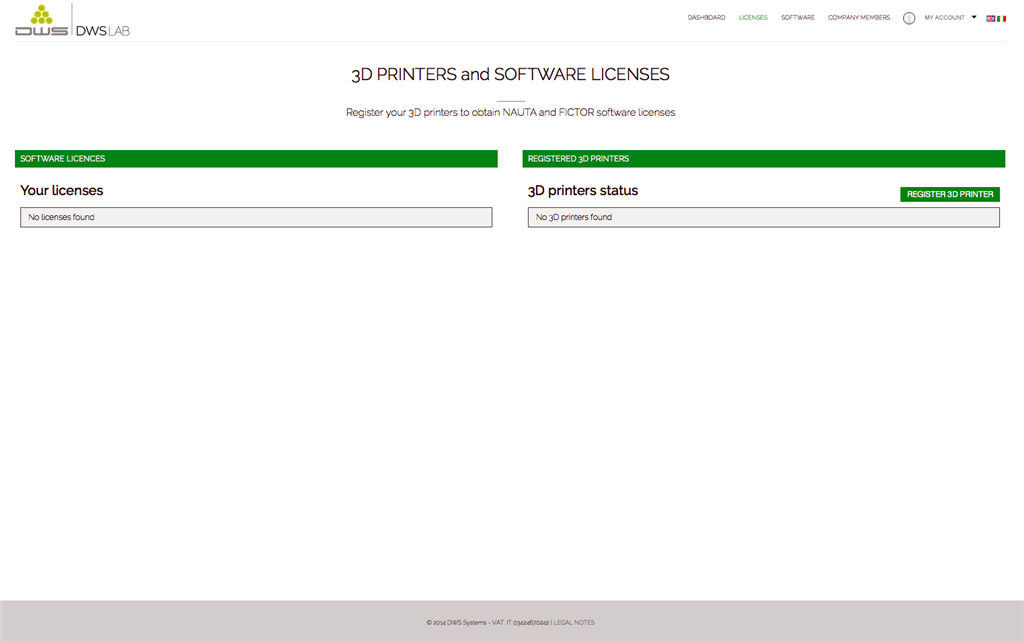Open the Software navigation item

click(x=797, y=18)
